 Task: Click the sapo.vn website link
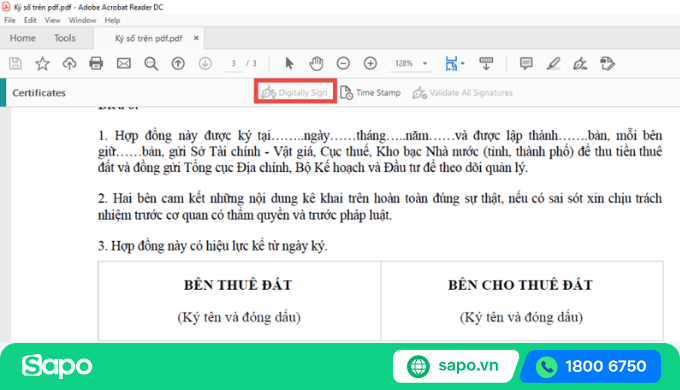(456, 366)
